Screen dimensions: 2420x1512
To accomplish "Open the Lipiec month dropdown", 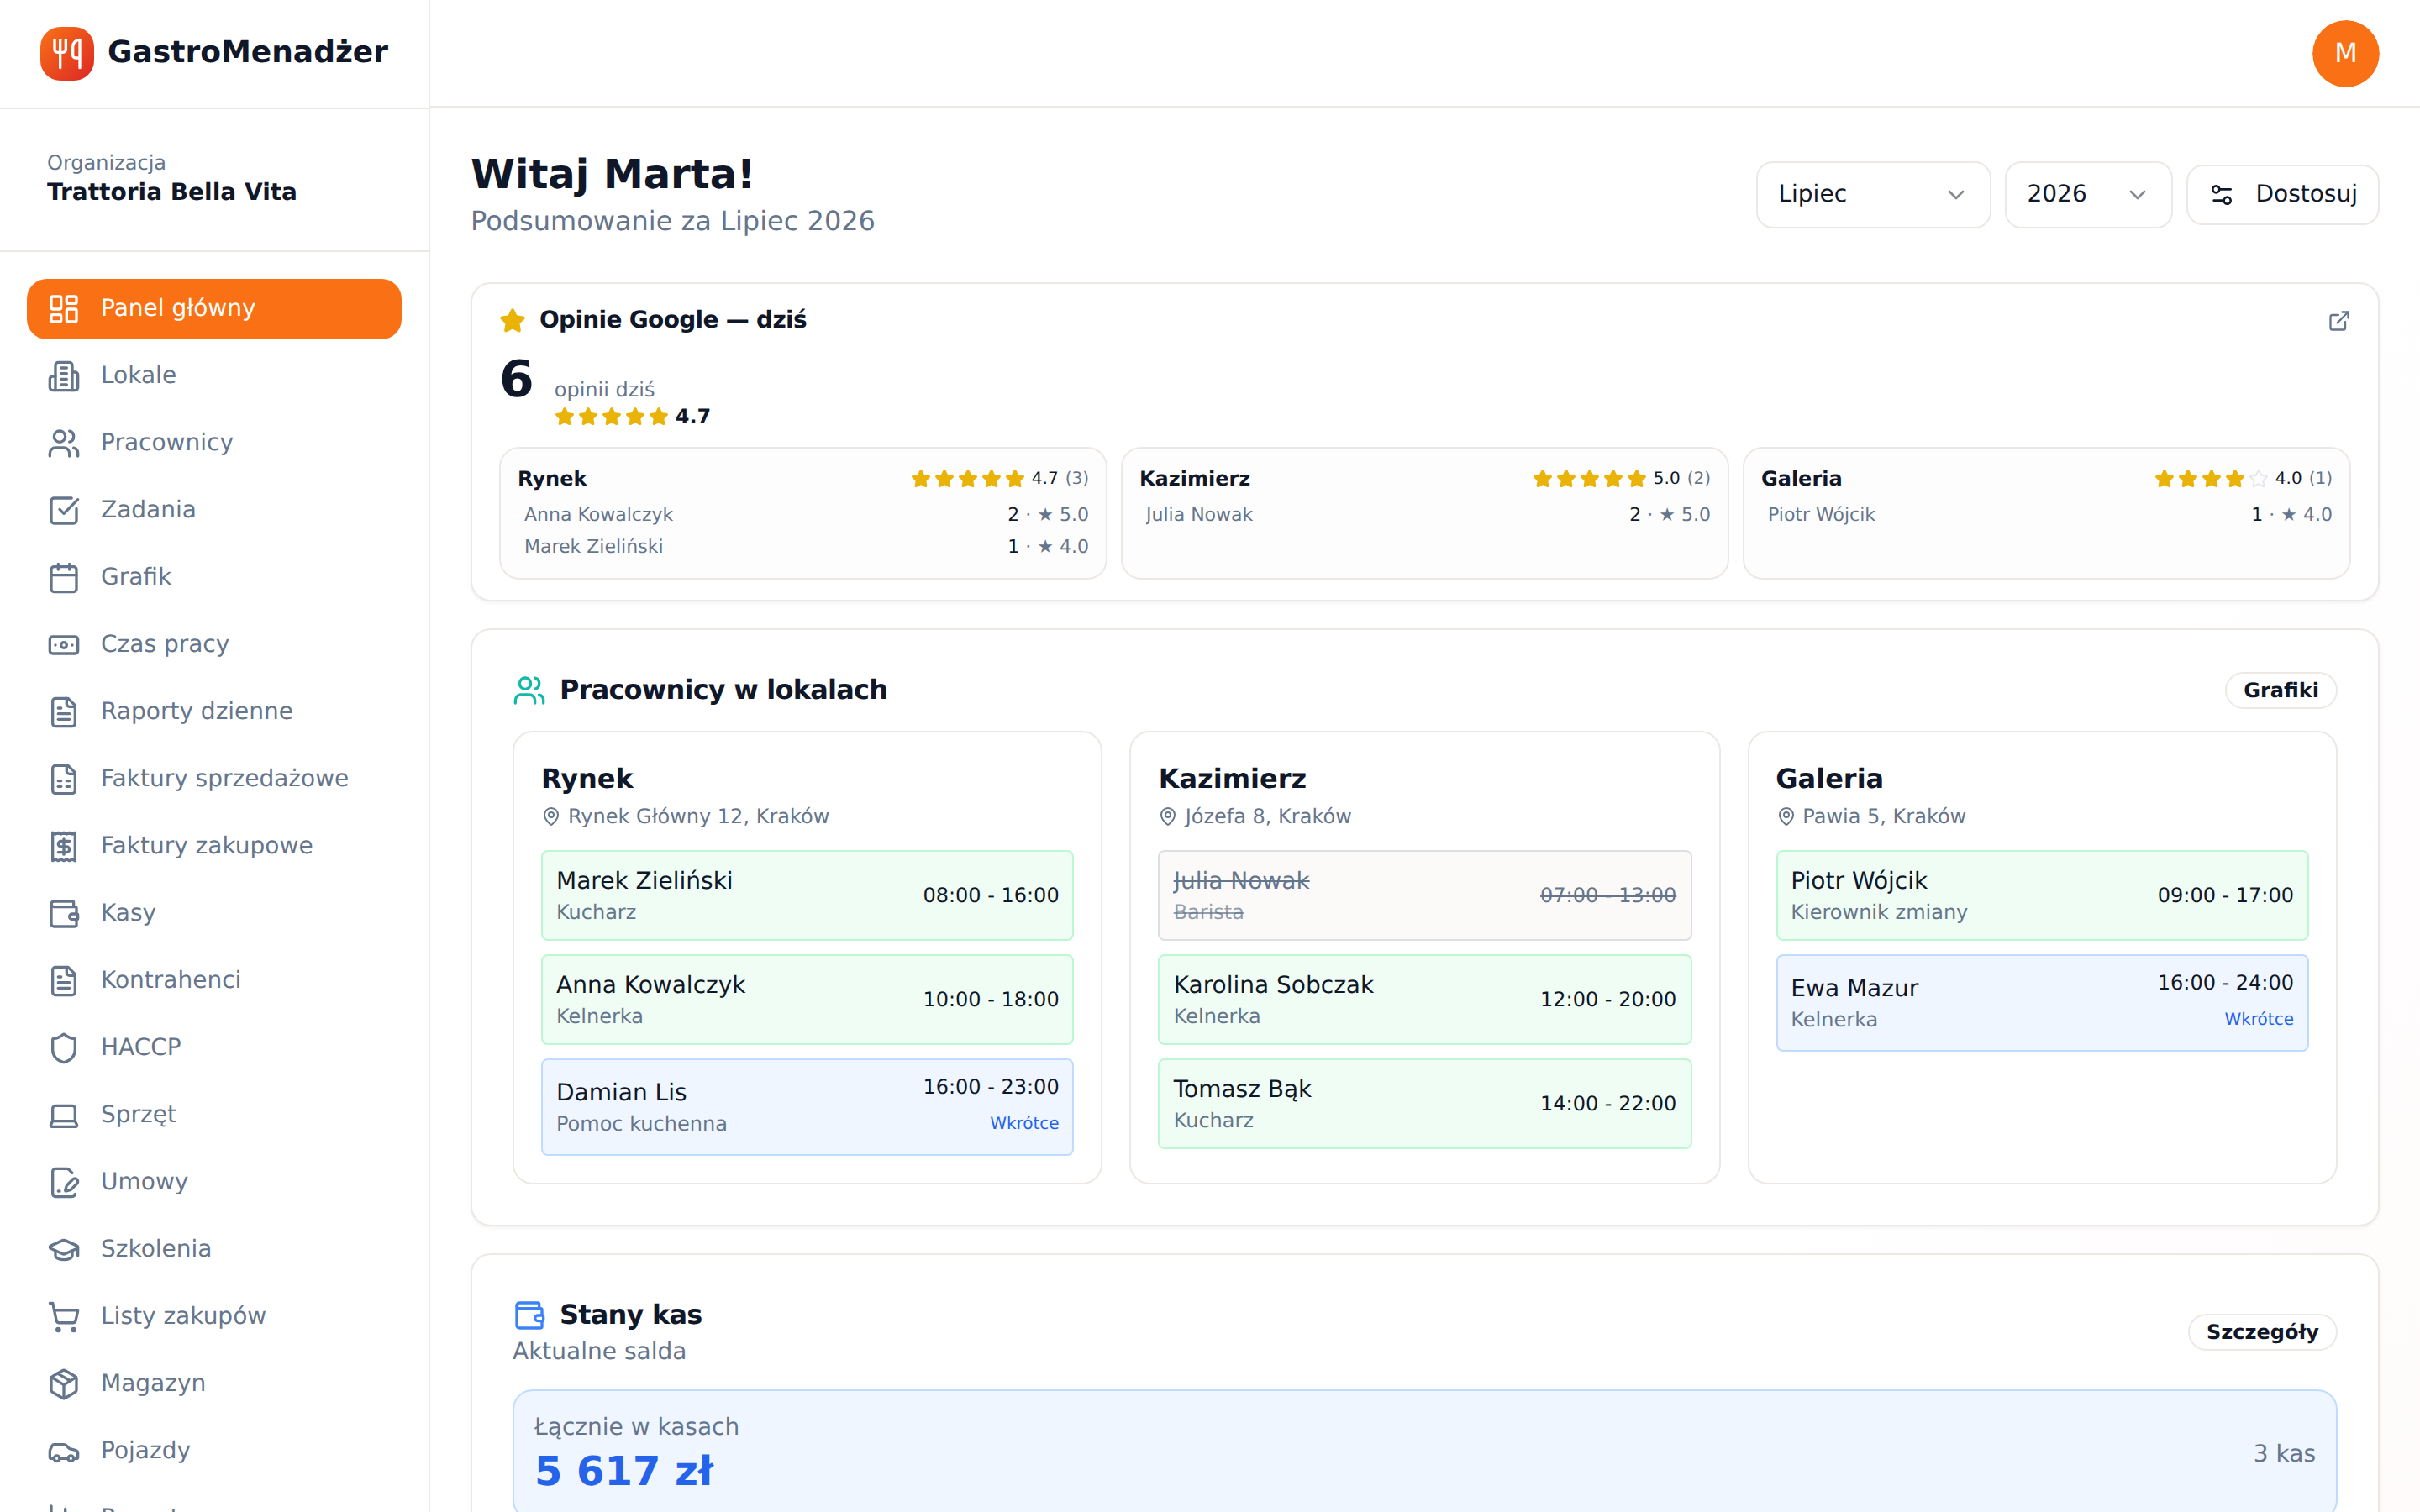I will coord(1873,194).
